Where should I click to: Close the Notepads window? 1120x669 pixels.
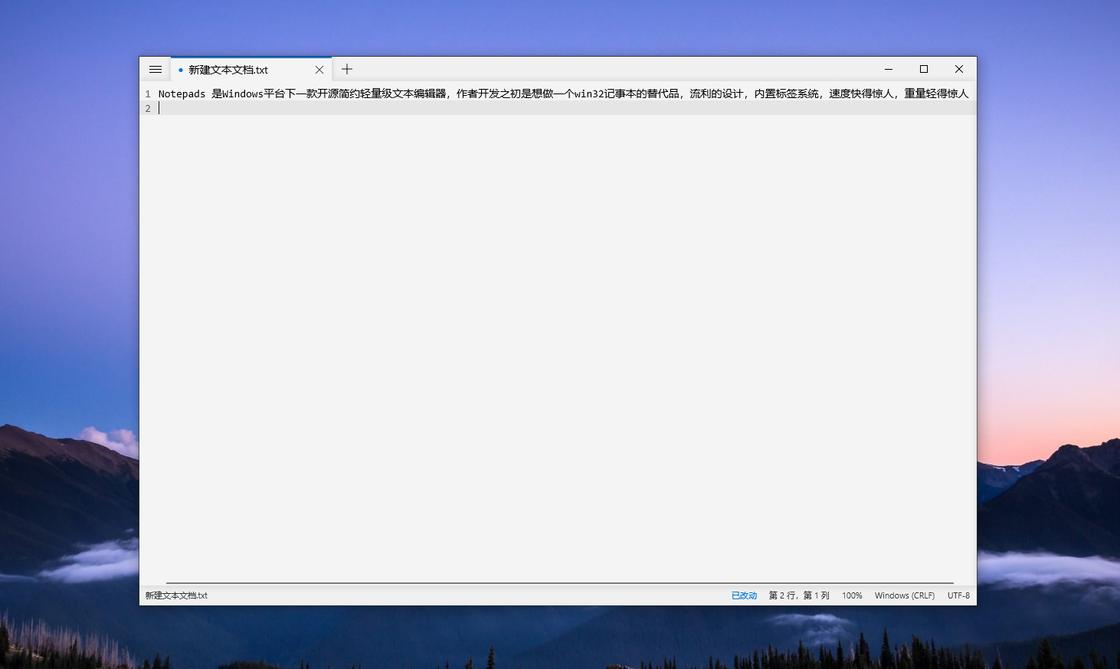tap(958, 69)
